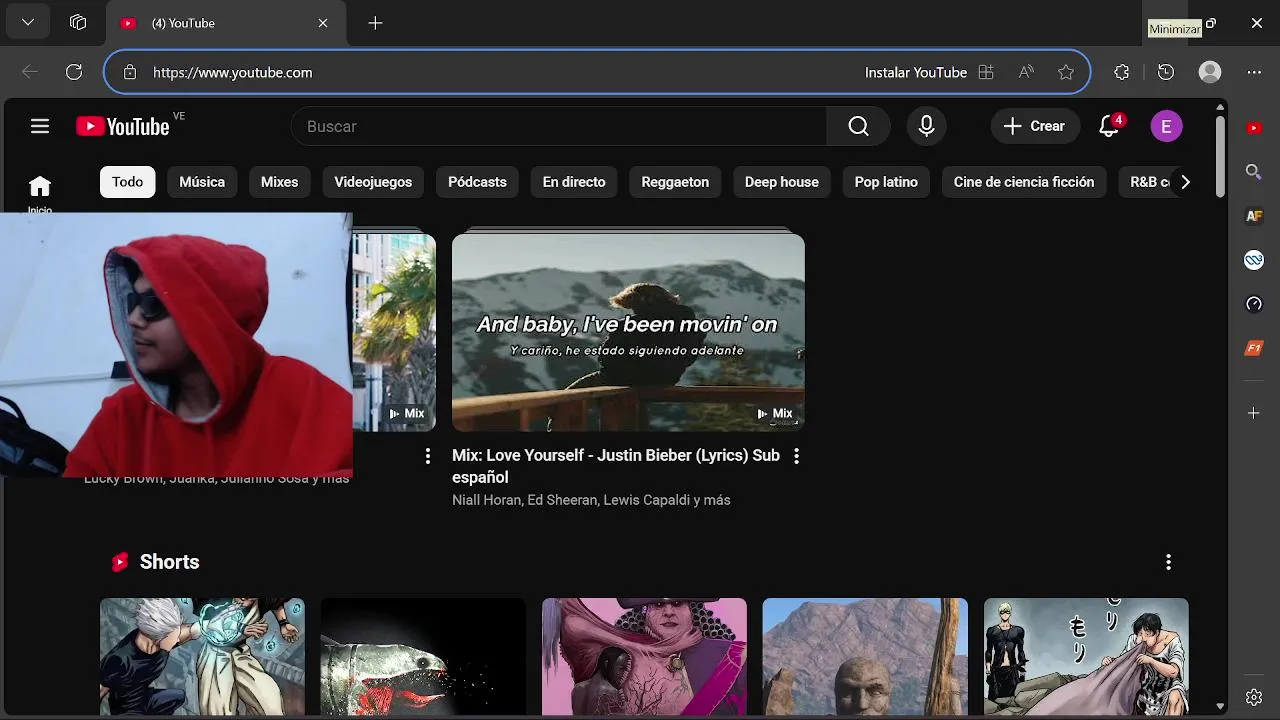The height and width of the screenshot is (720, 1280).
Task: Focus the Buscar search field
Action: click(x=559, y=126)
